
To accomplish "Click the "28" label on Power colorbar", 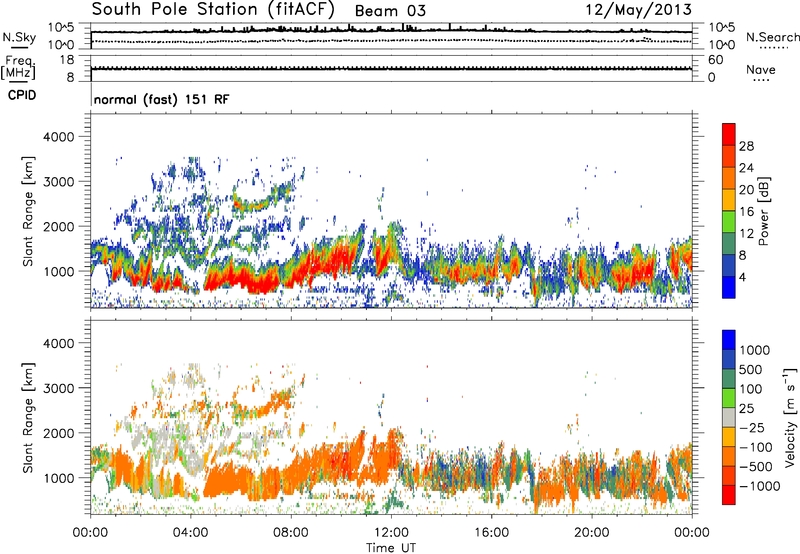I will coord(746,146).
